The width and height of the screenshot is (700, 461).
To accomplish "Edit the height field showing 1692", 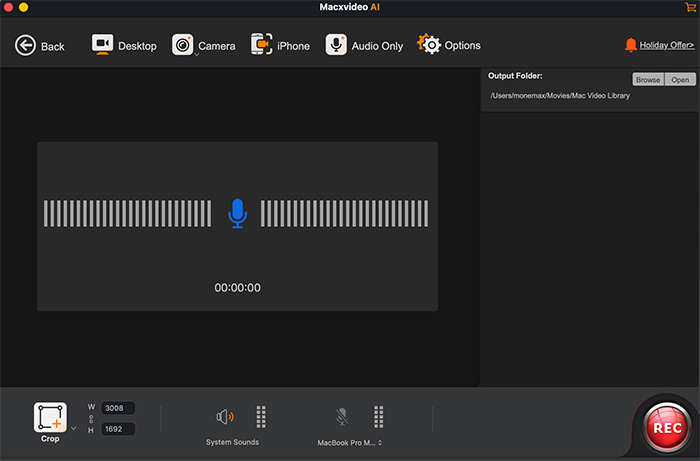I will pos(118,429).
